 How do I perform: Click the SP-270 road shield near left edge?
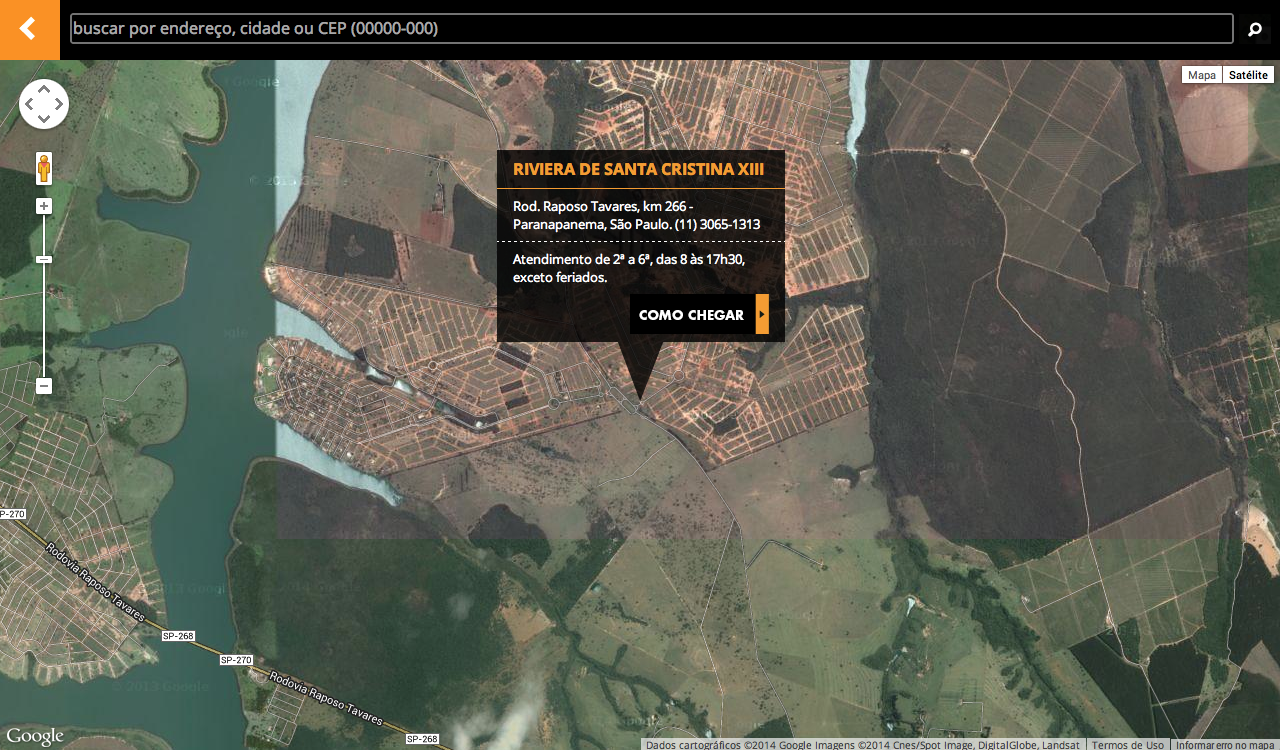click(x=12, y=514)
